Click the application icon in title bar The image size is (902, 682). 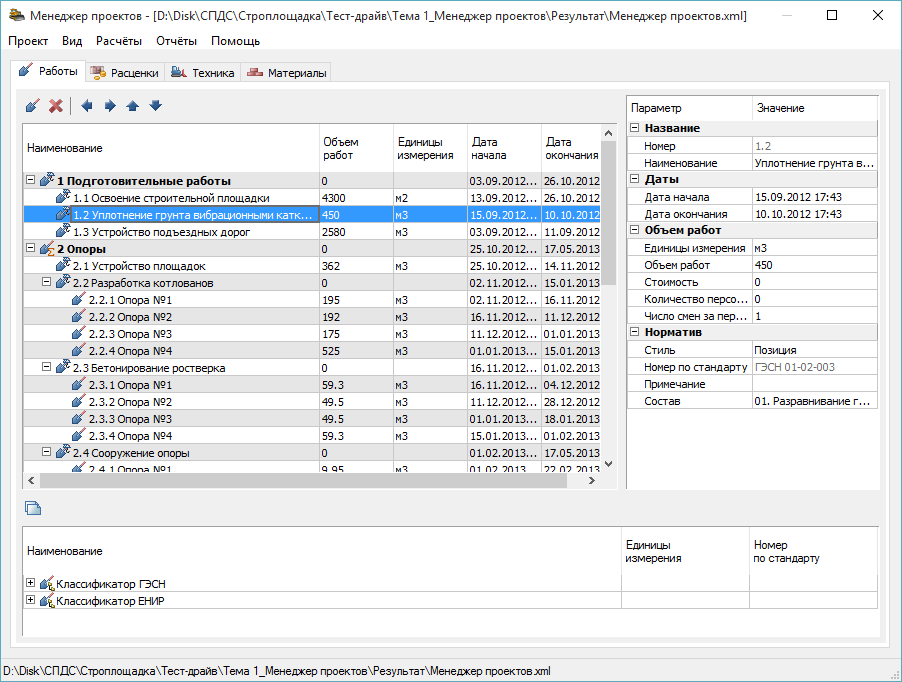tap(16, 15)
